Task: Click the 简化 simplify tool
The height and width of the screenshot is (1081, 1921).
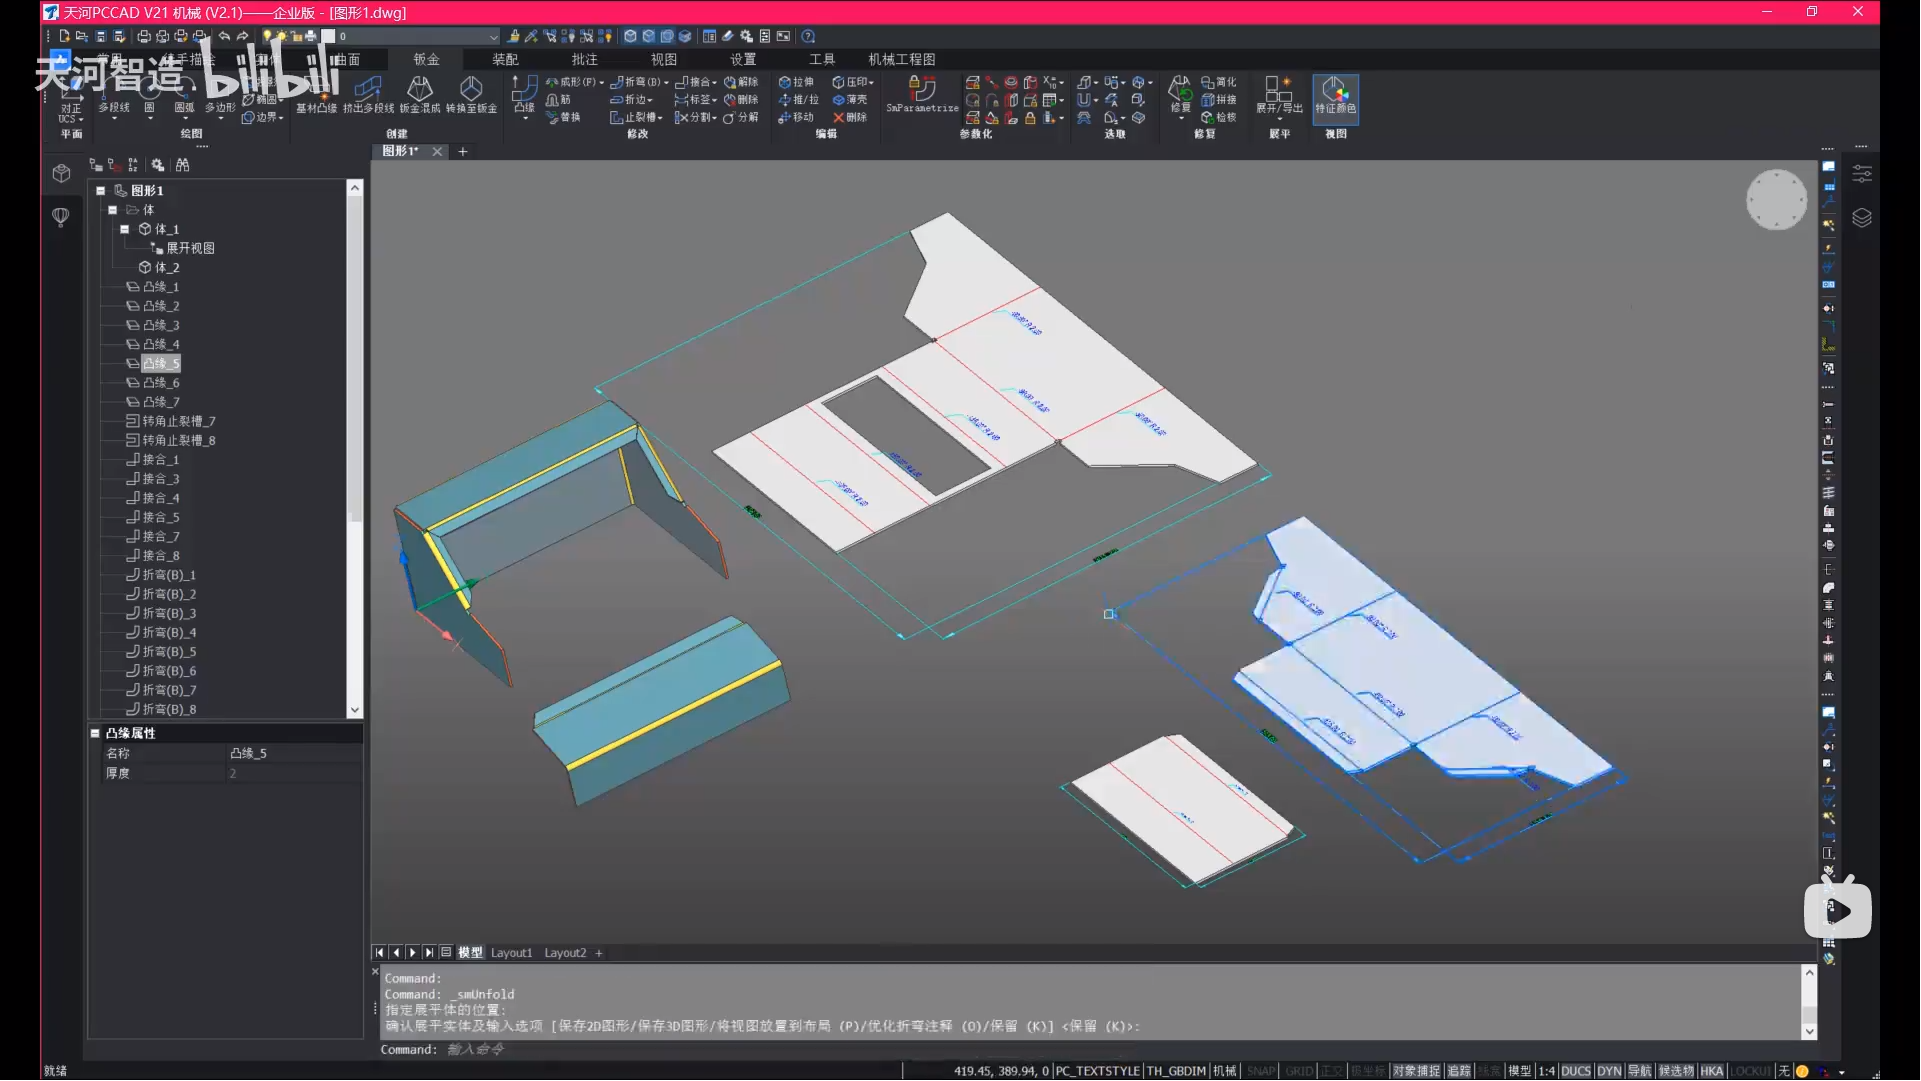Action: click(1219, 82)
